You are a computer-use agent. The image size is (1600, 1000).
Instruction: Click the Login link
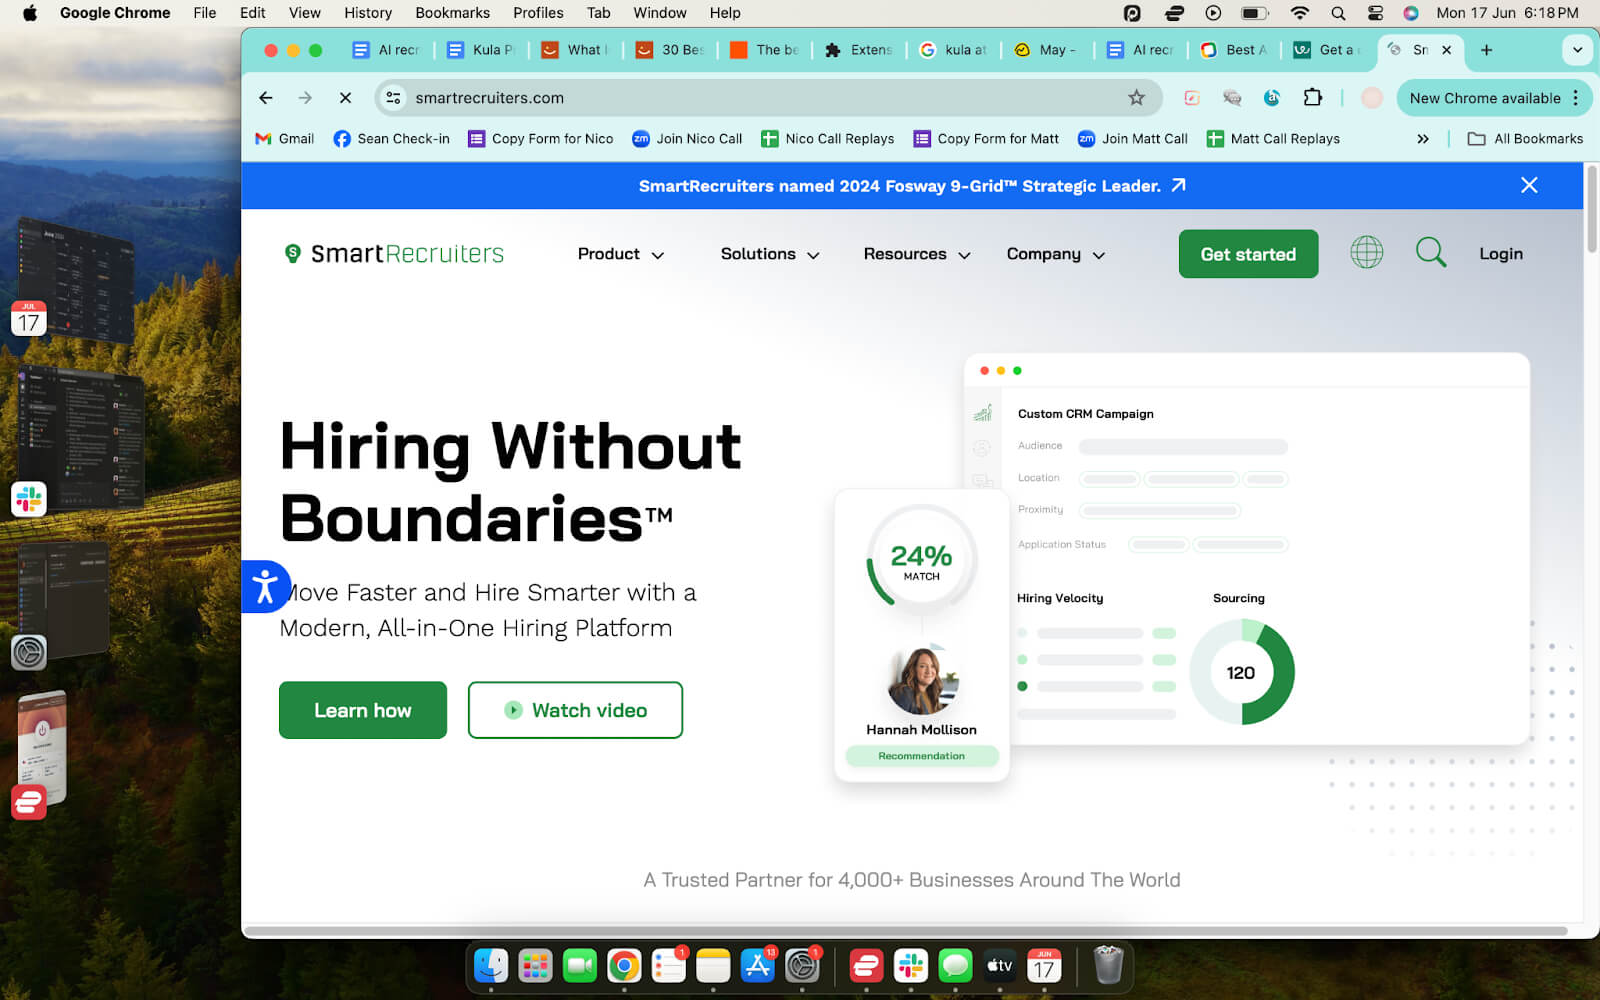1500,254
